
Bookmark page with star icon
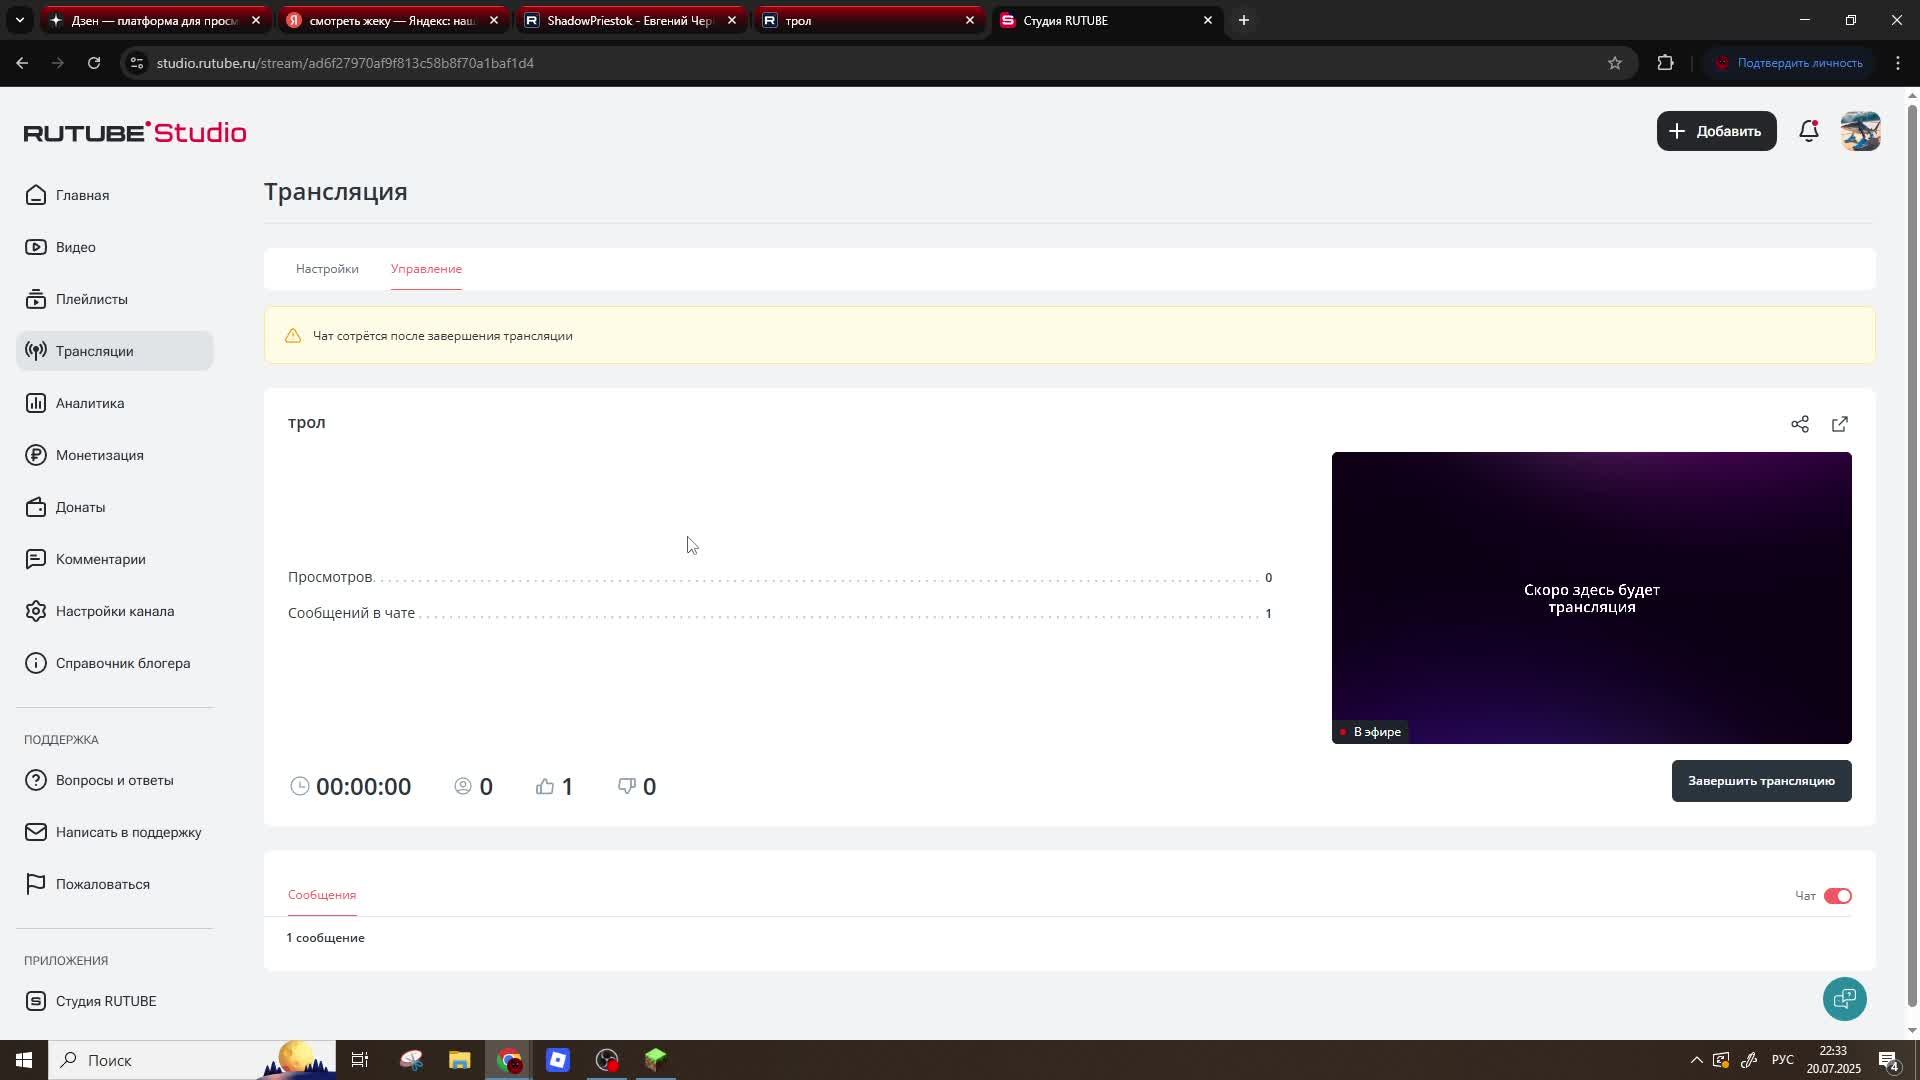[x=1615, y=63]
